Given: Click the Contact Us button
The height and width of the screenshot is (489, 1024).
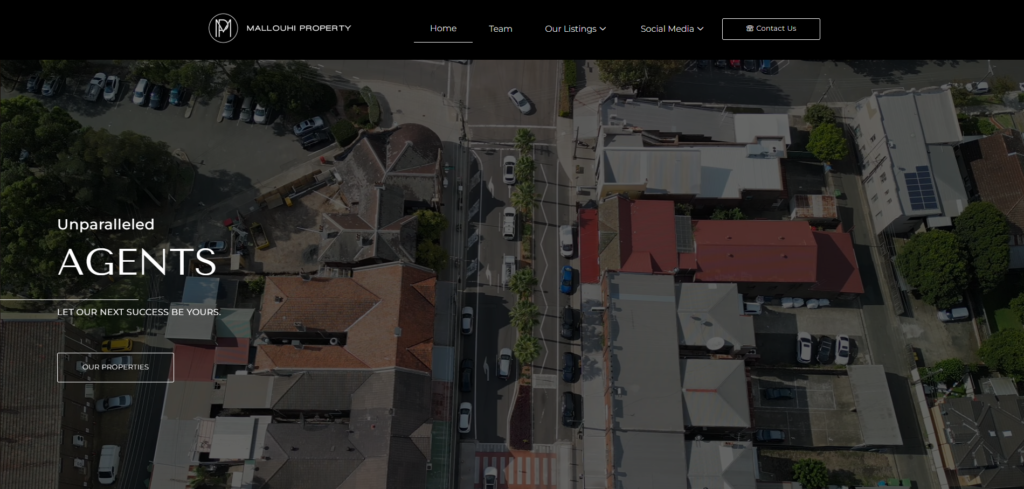Looking at the screenshot, I should pyautogui.click(x=771, y=29).
